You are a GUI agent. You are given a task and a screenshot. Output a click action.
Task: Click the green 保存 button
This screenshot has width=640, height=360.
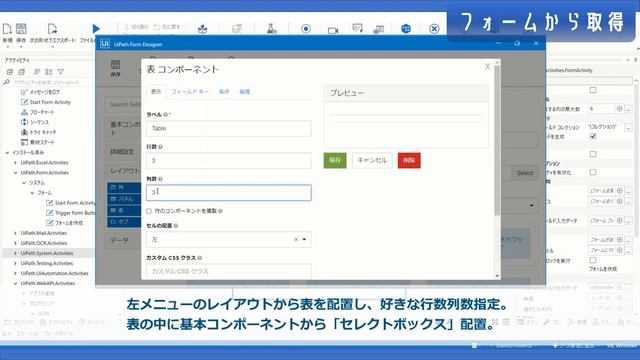[x=335, y=160]
